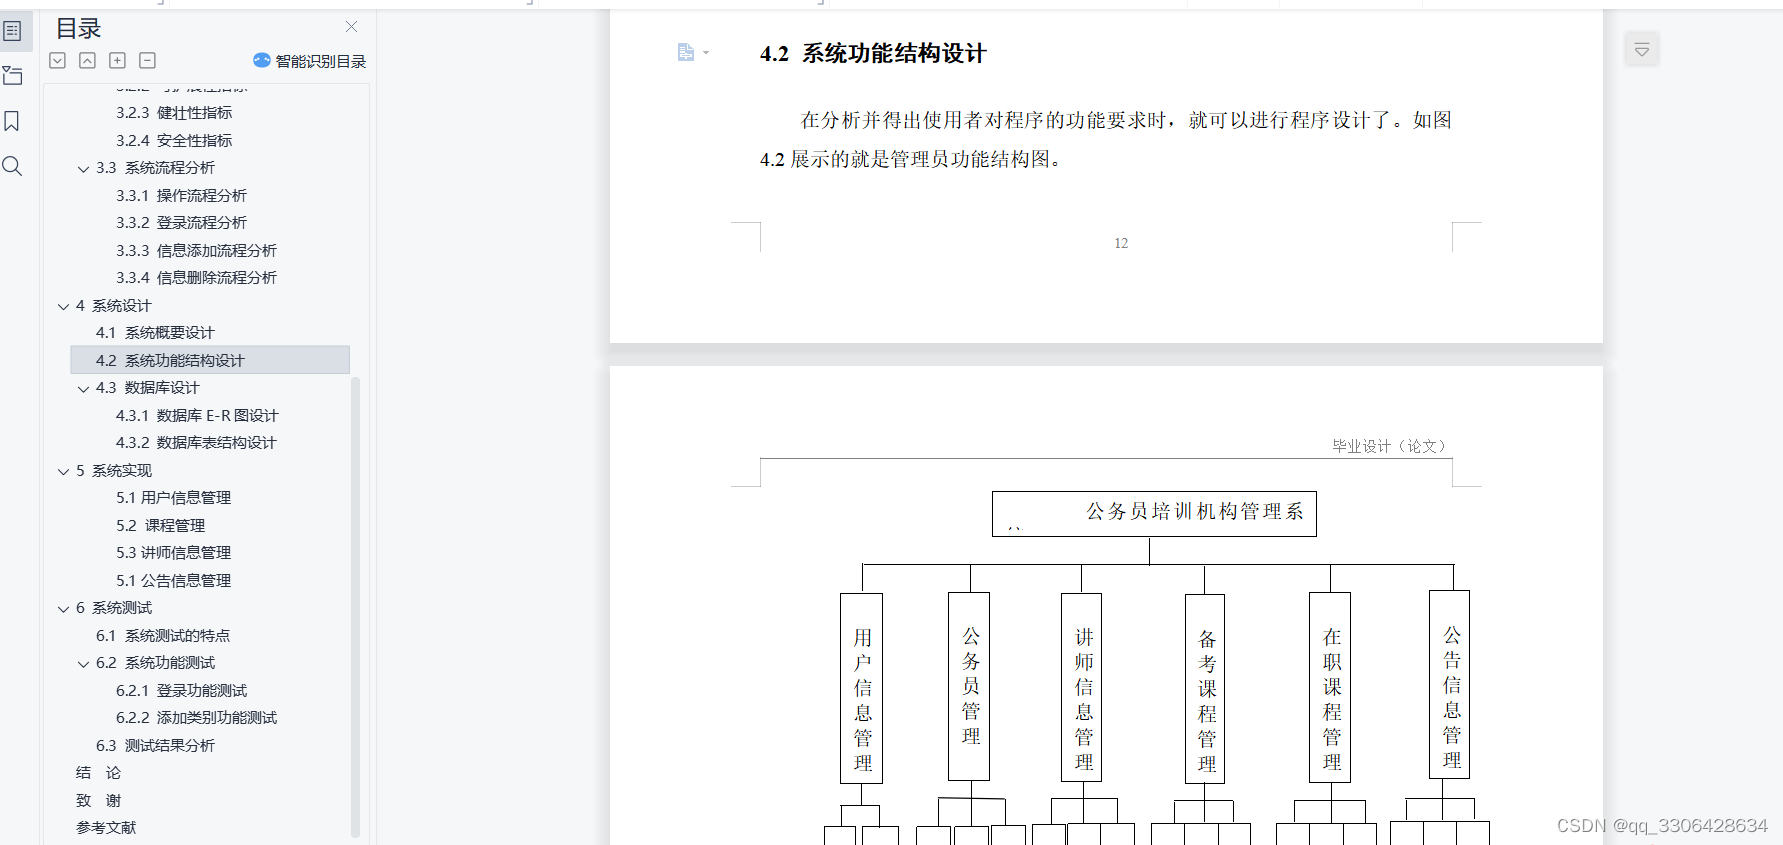Screen dimensions: 1783x845
Task: Click the 目录 panel title
Action: pyautogui.click(x=79, y=29)
